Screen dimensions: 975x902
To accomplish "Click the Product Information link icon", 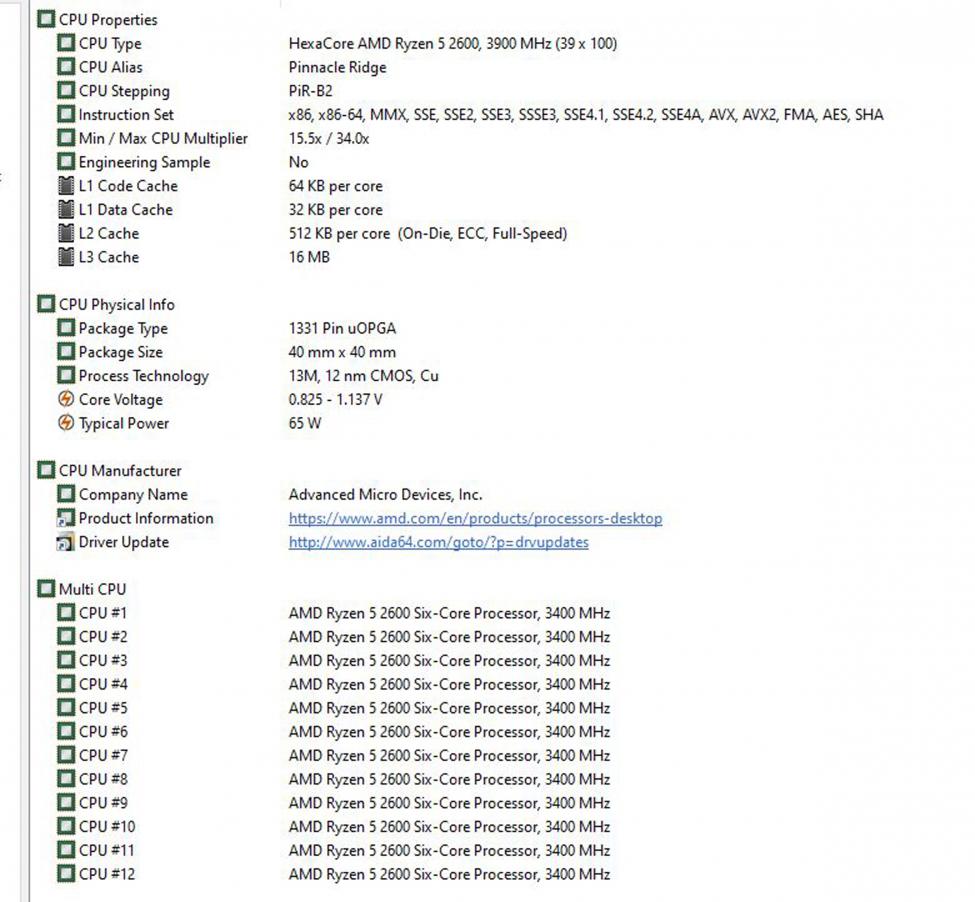I will (66, 518).
